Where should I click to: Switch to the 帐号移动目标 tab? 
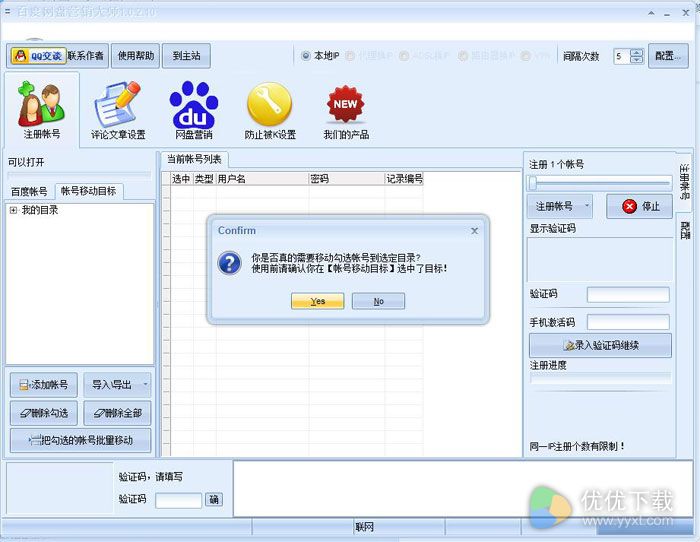[x=88, y=191]
